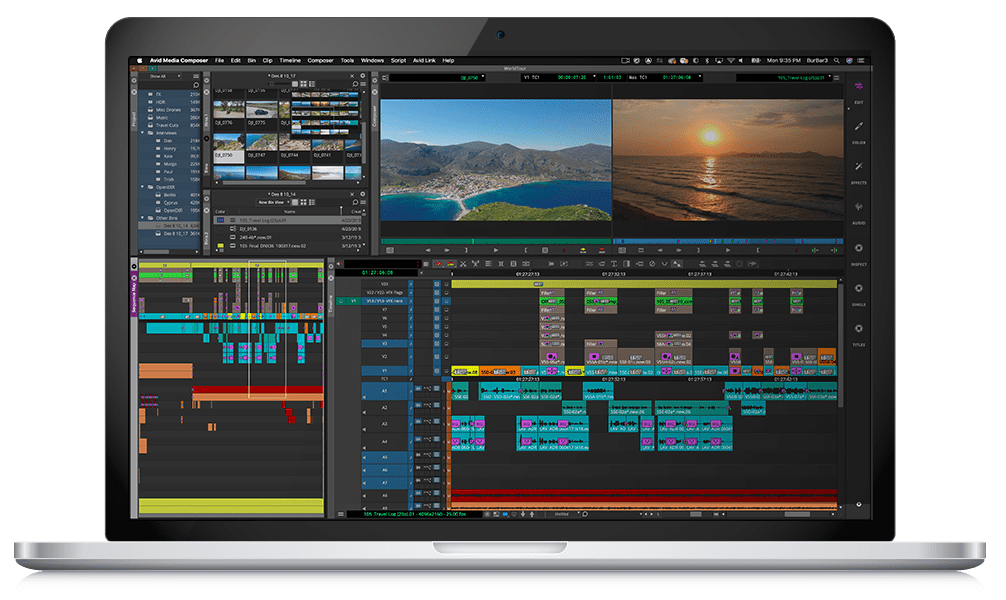1006x600 pixels.
Task: Toggle the slash sync-lock in the V6 row
Action: click(x=411, y=318)
